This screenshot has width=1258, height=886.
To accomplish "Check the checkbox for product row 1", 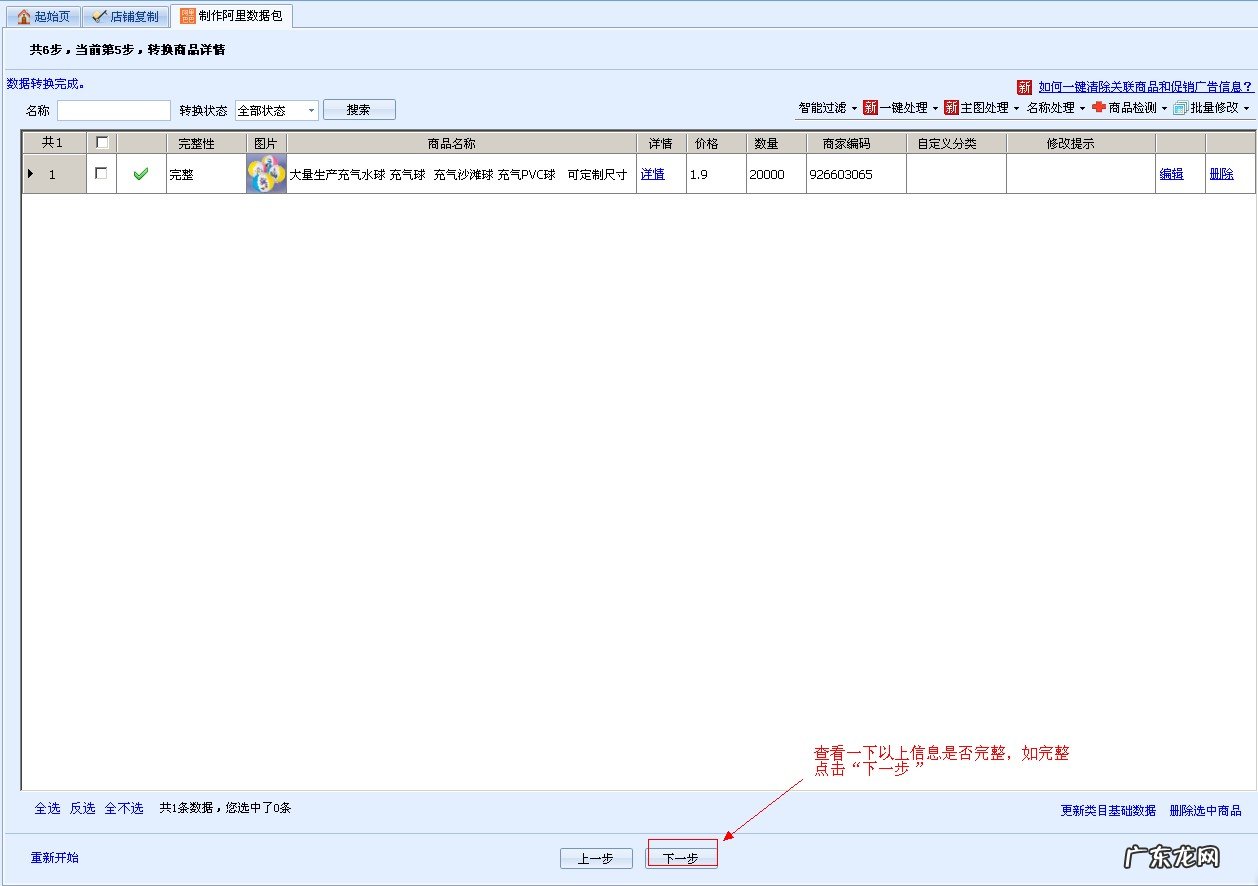I will [101, 173].
